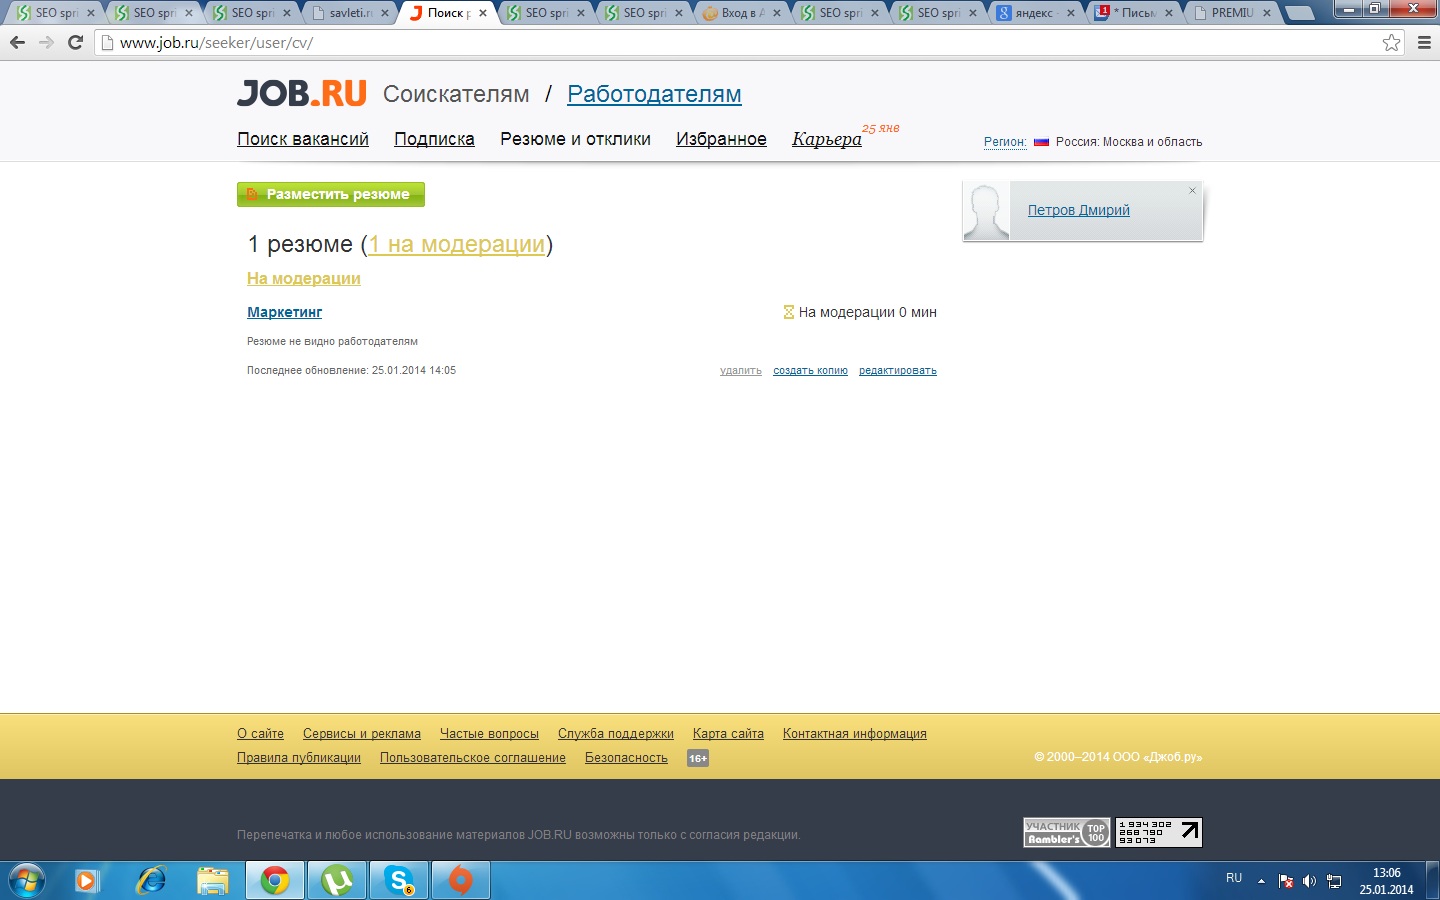Click the LiveInternet counter badge
This screenshot has width=1440, height=900.
[1159, 832]
